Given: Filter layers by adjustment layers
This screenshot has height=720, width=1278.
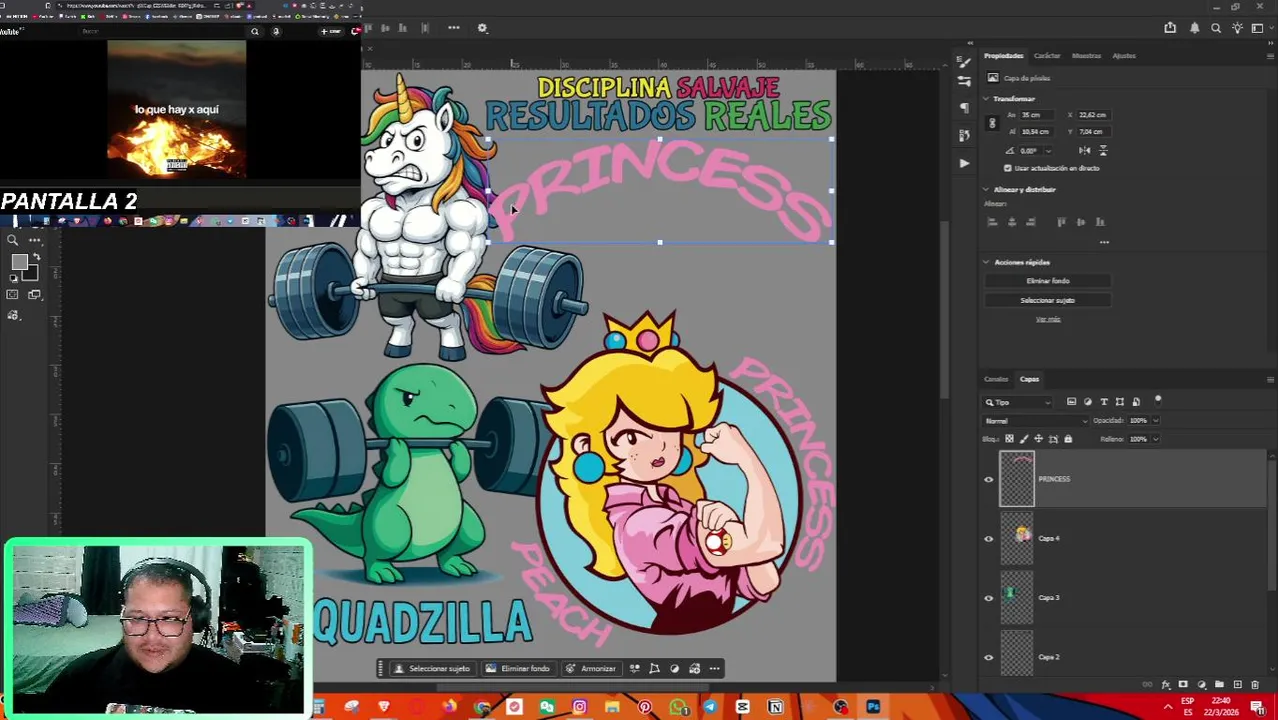Looking at the screenshot, I should click(x=1088, y=402).
